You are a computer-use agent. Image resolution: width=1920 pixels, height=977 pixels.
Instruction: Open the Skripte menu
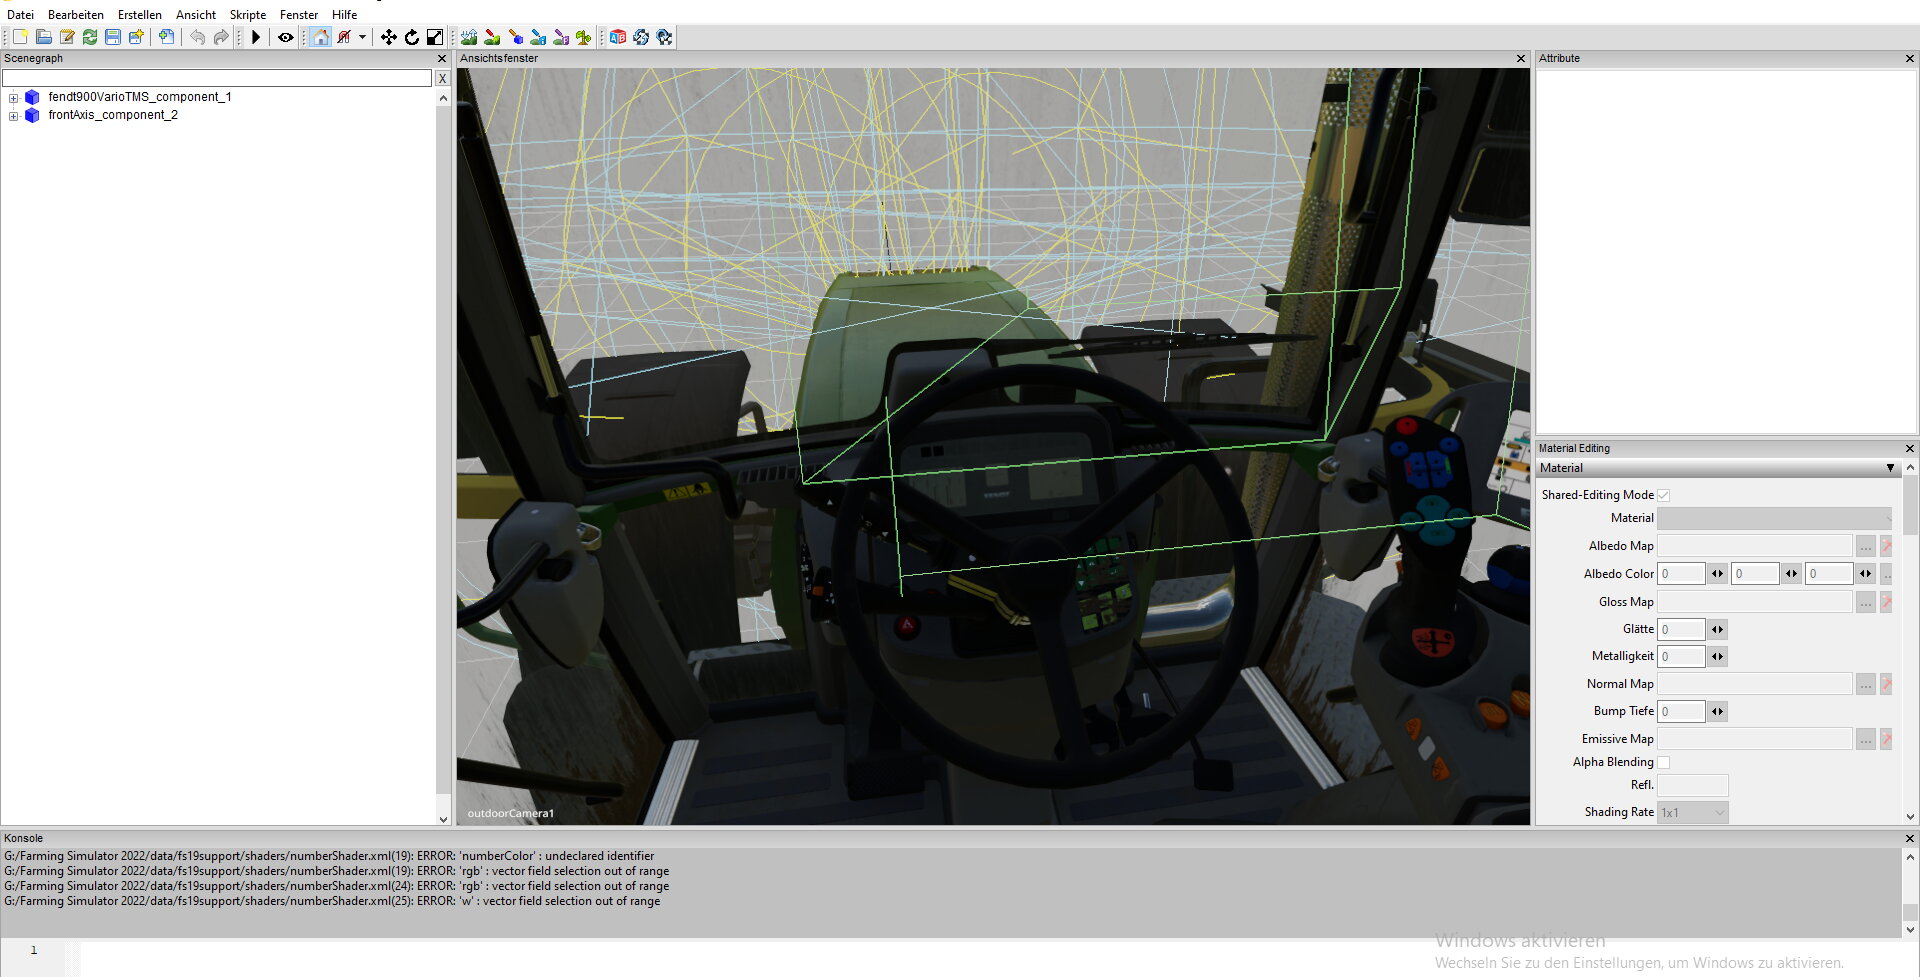[x=247, y=15]
